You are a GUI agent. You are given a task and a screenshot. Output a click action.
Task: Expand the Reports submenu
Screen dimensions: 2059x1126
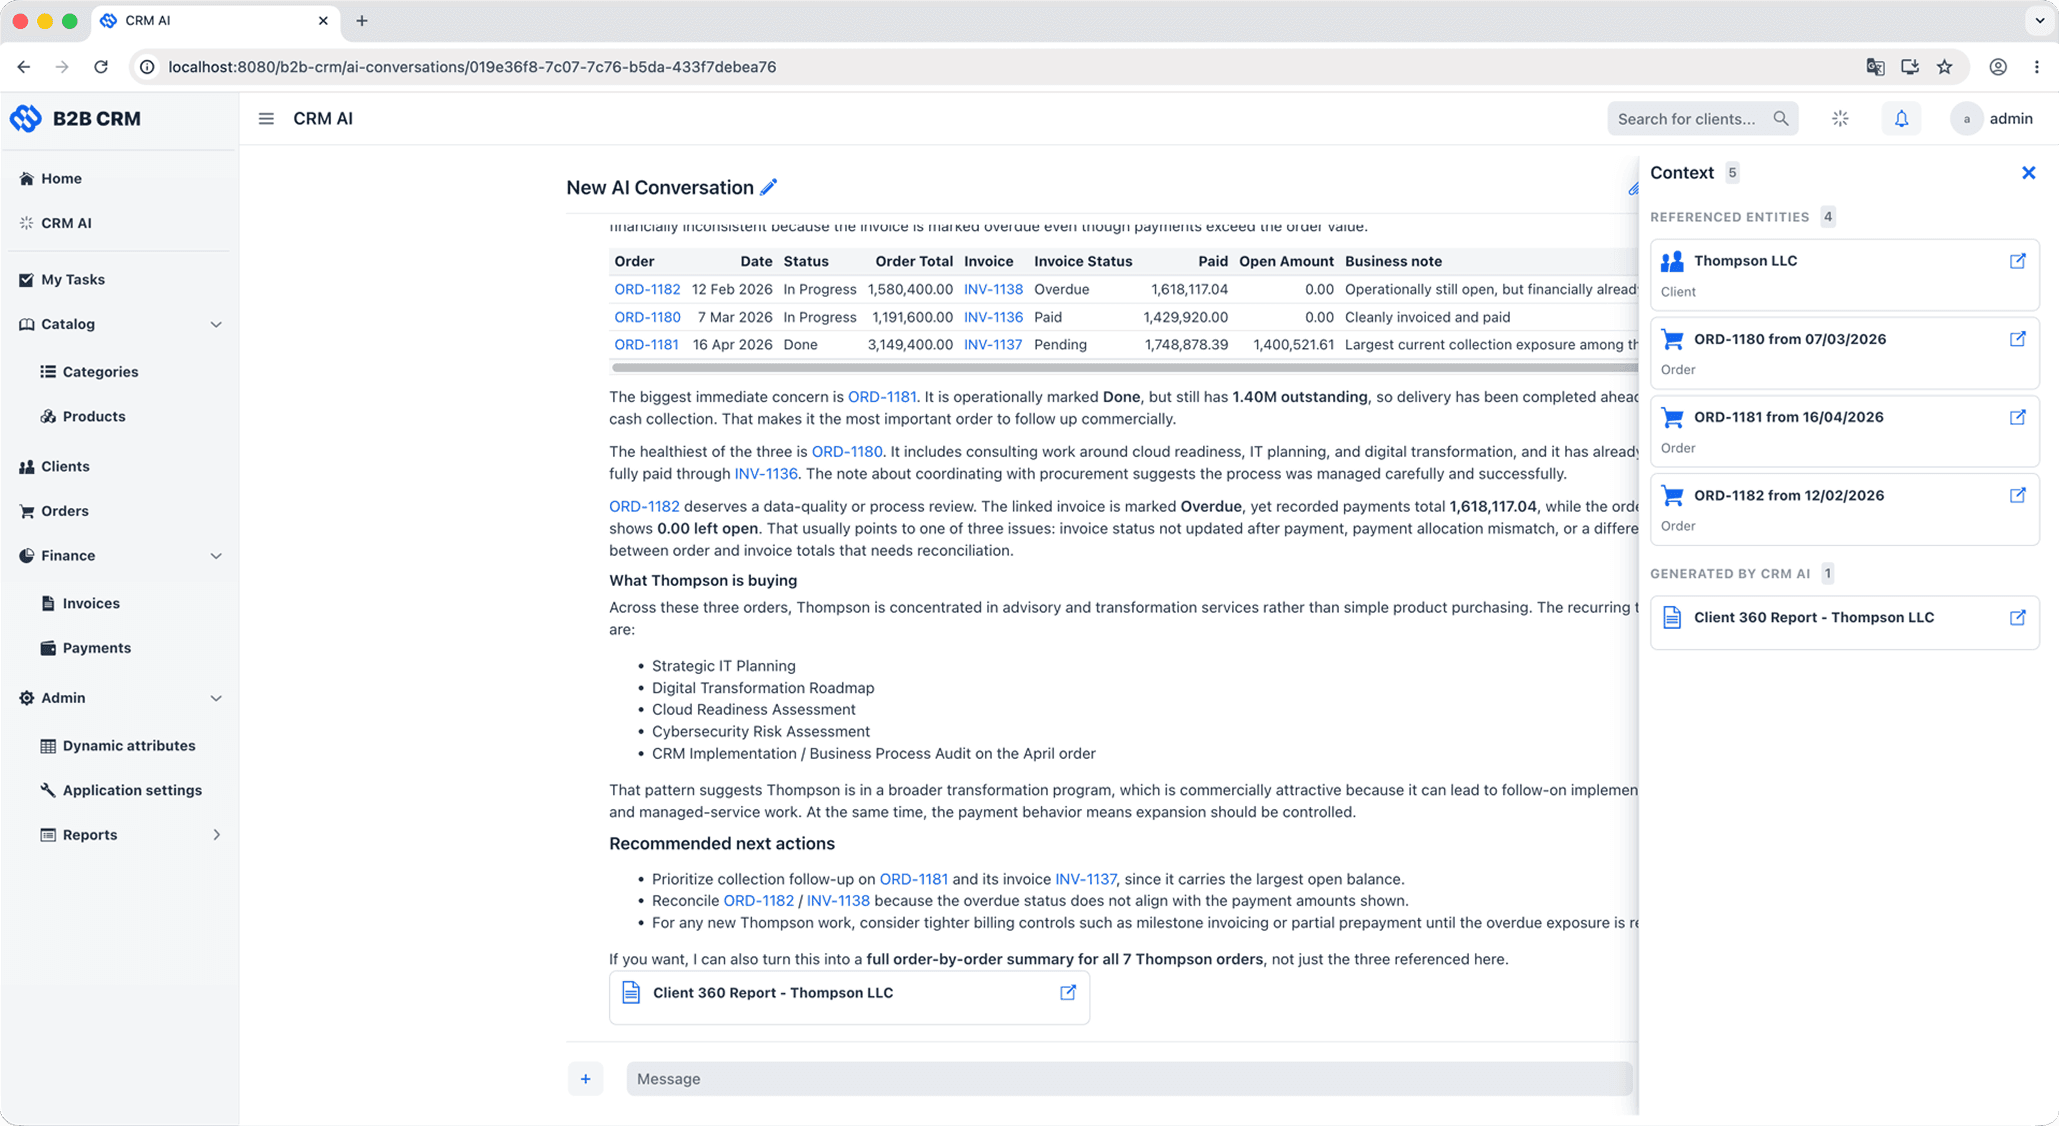pos(216,835)
